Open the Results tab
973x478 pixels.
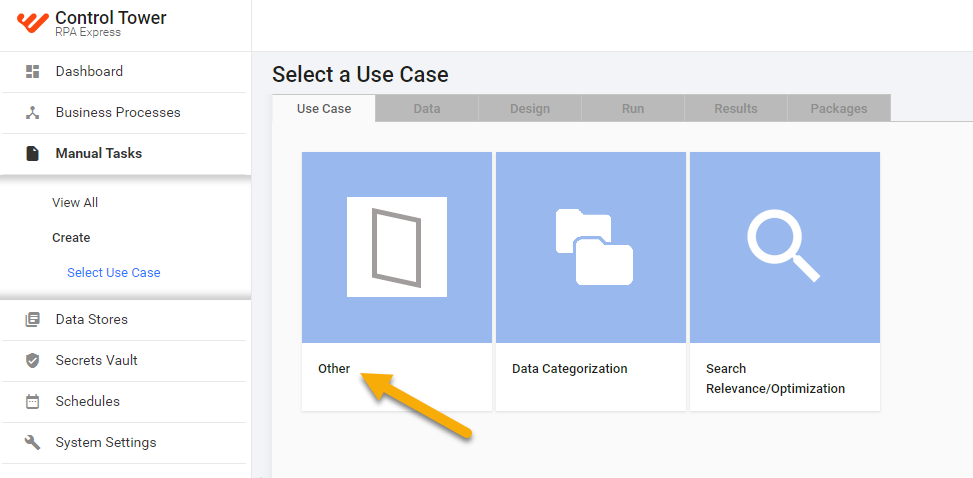point(736,109)
